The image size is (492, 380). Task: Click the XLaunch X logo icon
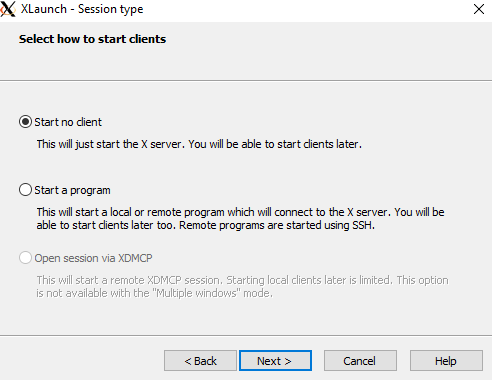click(x=8, y=9)
